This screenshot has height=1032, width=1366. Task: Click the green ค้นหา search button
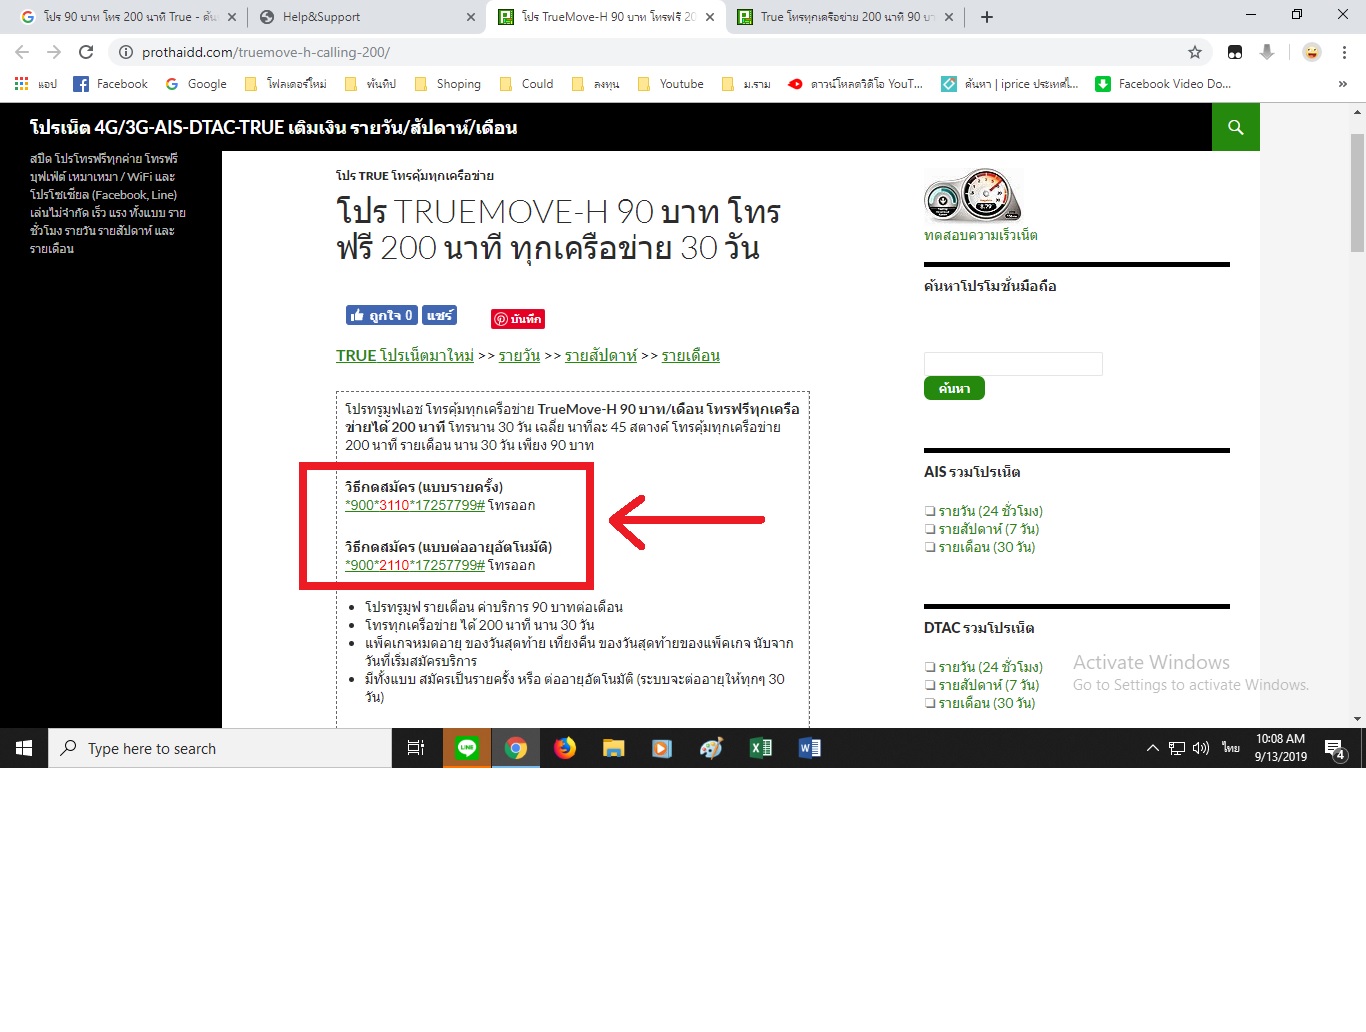954,388
